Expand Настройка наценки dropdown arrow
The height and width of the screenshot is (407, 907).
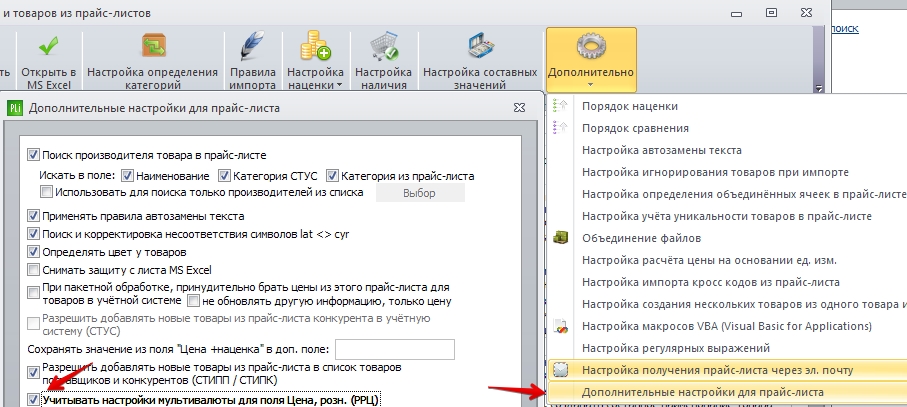pyautogui.click(x=338, y=85)
